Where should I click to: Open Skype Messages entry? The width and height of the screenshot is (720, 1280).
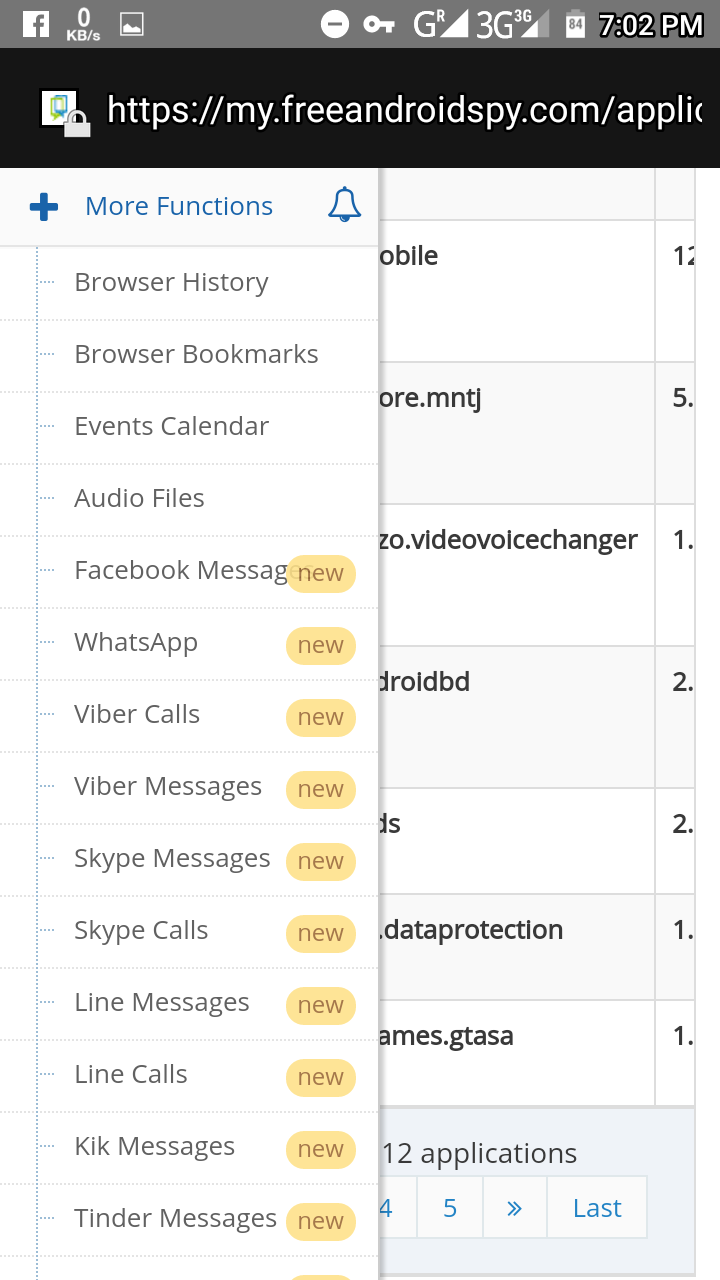[172, 859]
